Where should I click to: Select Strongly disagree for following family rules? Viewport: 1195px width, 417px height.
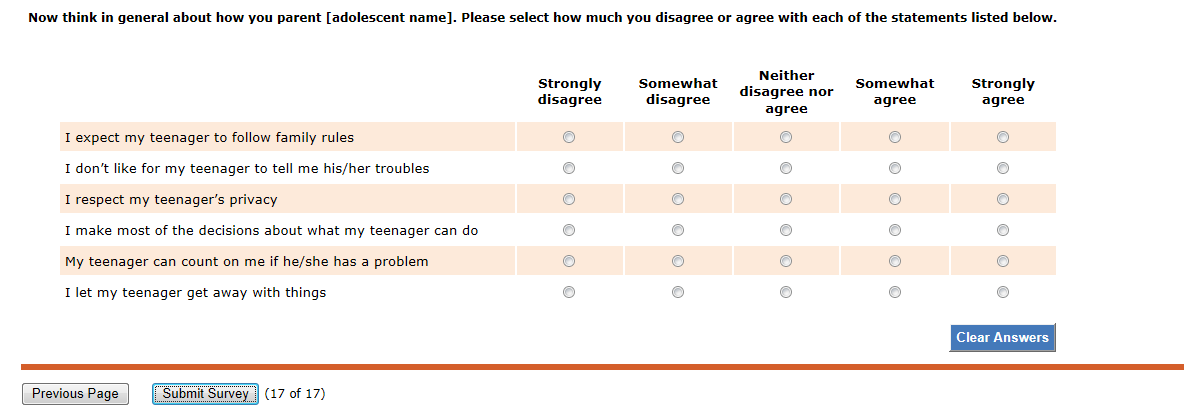pyautogui.click(x=569, y=137)
